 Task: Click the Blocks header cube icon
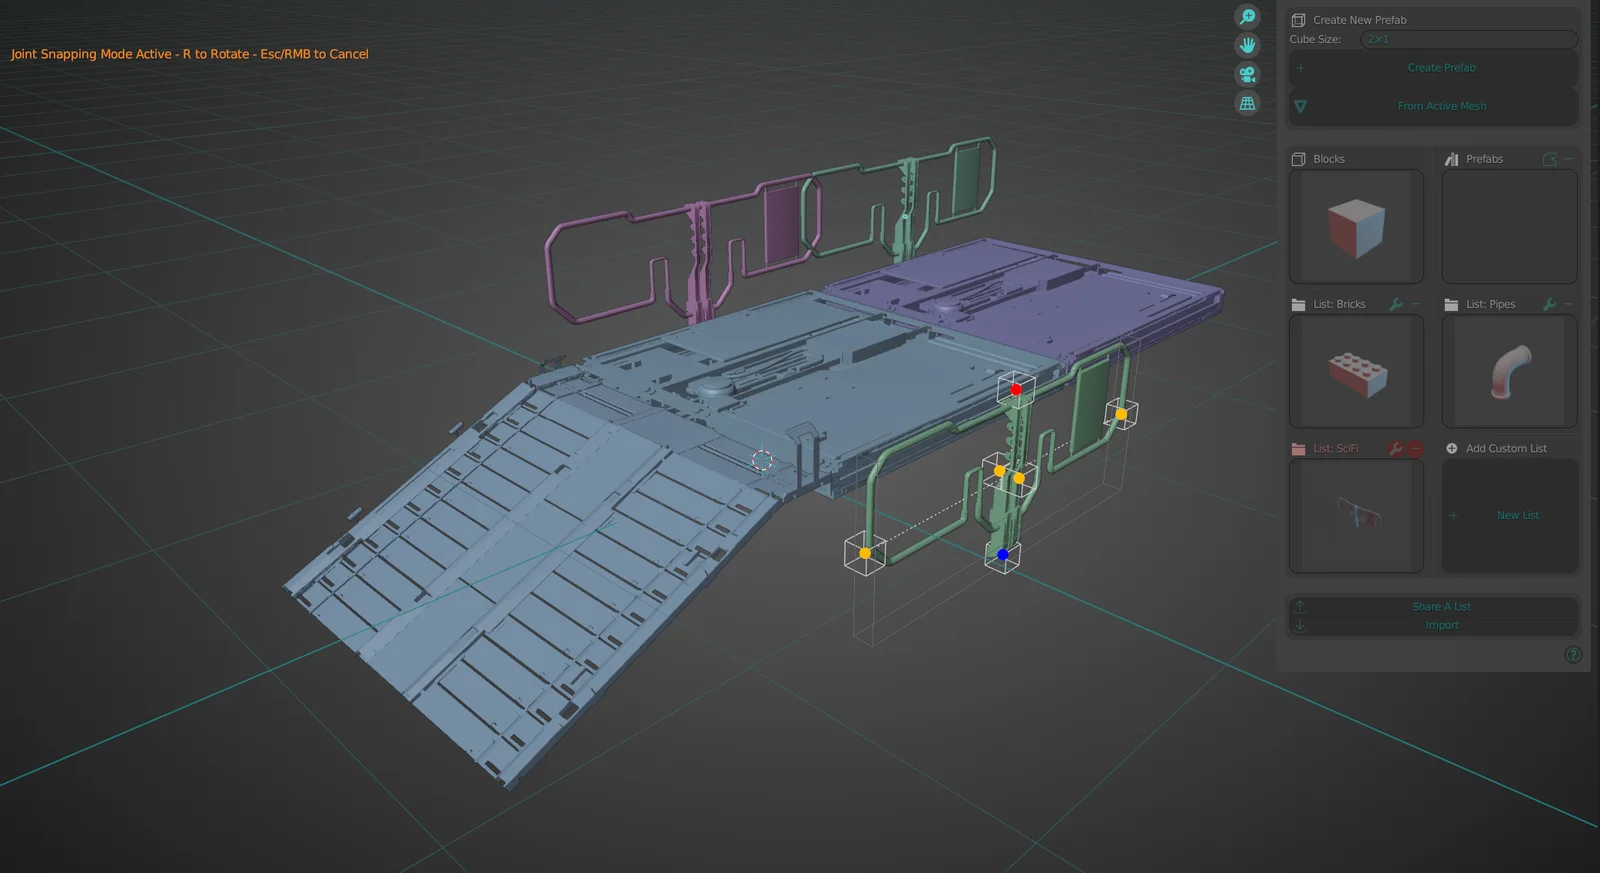tap(1298, 159)
